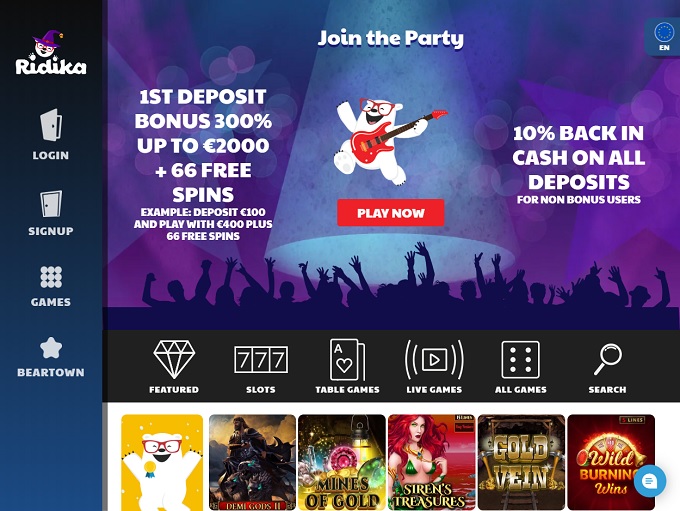
Task: Open the Beartown star icon
Action: click(x=51, y=348)
